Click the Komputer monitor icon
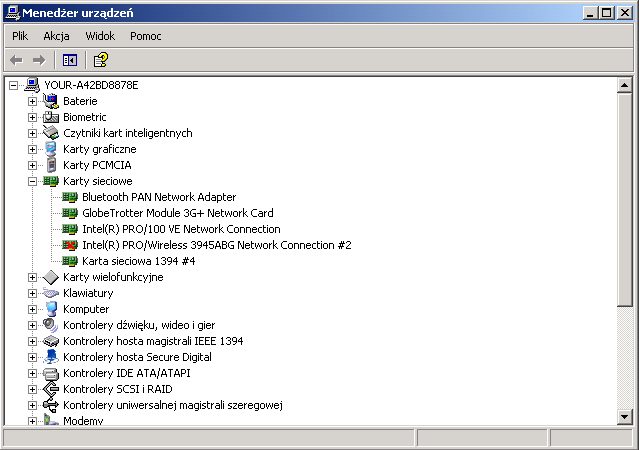Viewport: 639px width, 450px height. pos(51,309)
